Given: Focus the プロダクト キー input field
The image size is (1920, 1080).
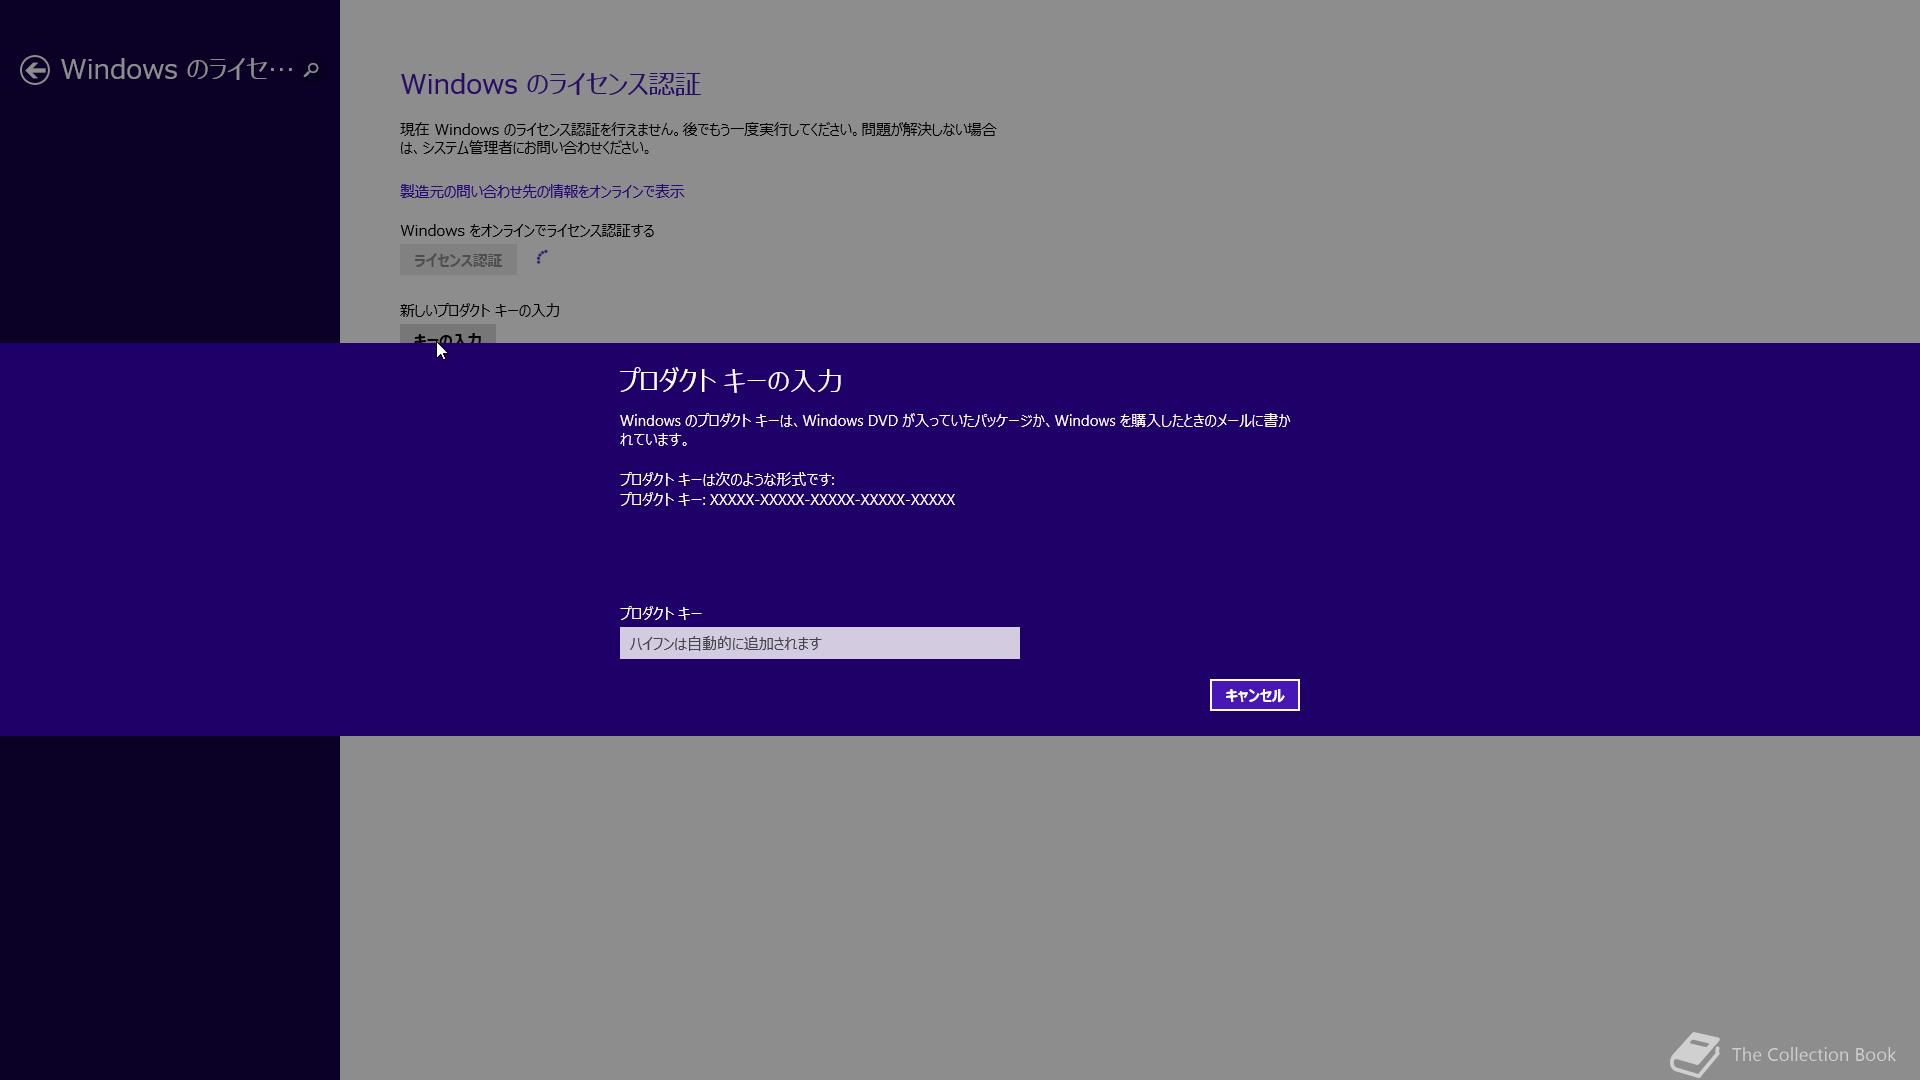Looking at the screenshot, I should pos(819,643).
